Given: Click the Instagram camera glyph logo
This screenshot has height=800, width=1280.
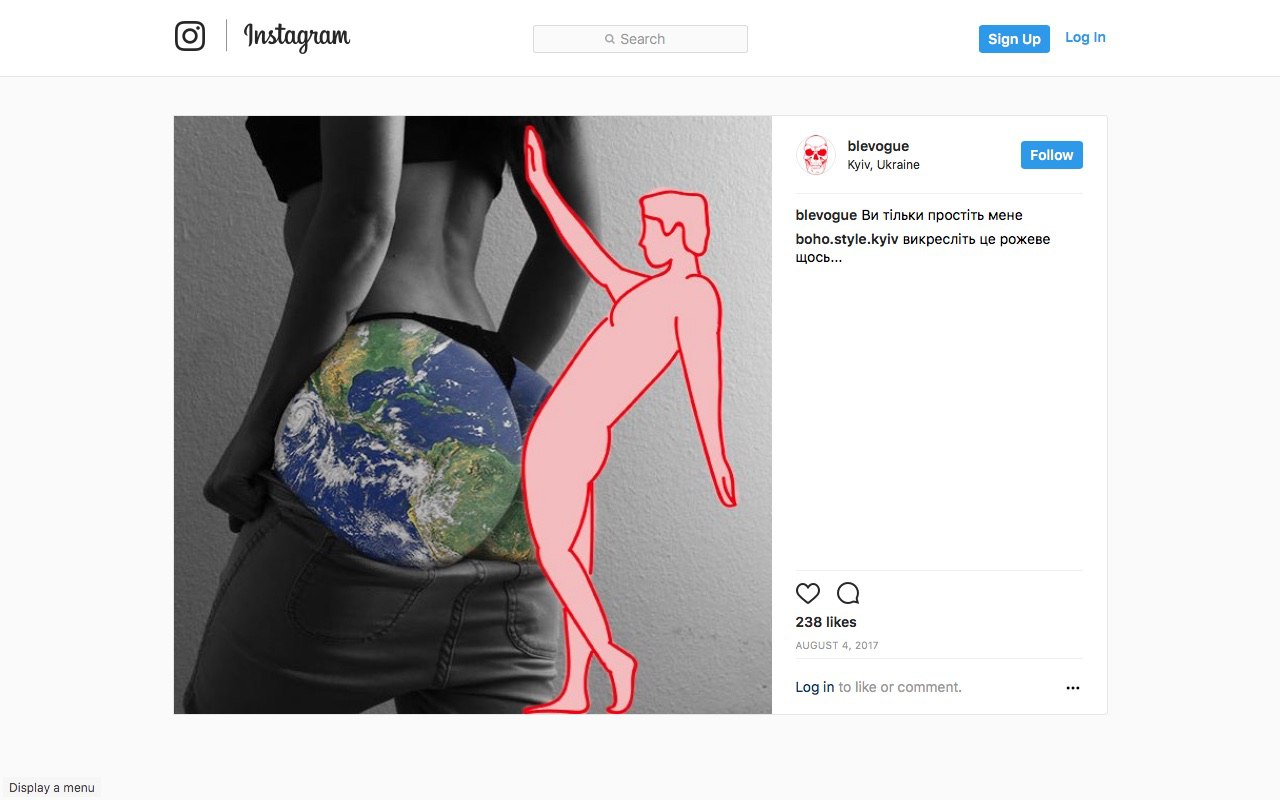Looking at the screenshot, I should (x=190, y=37).
